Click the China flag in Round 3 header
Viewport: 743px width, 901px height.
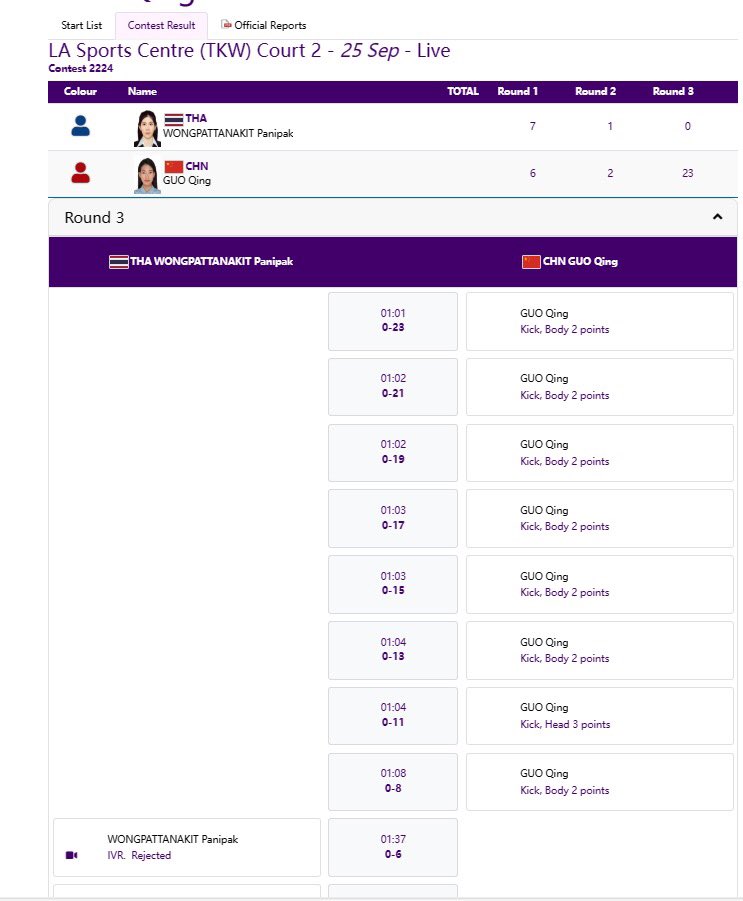point(531,262)
